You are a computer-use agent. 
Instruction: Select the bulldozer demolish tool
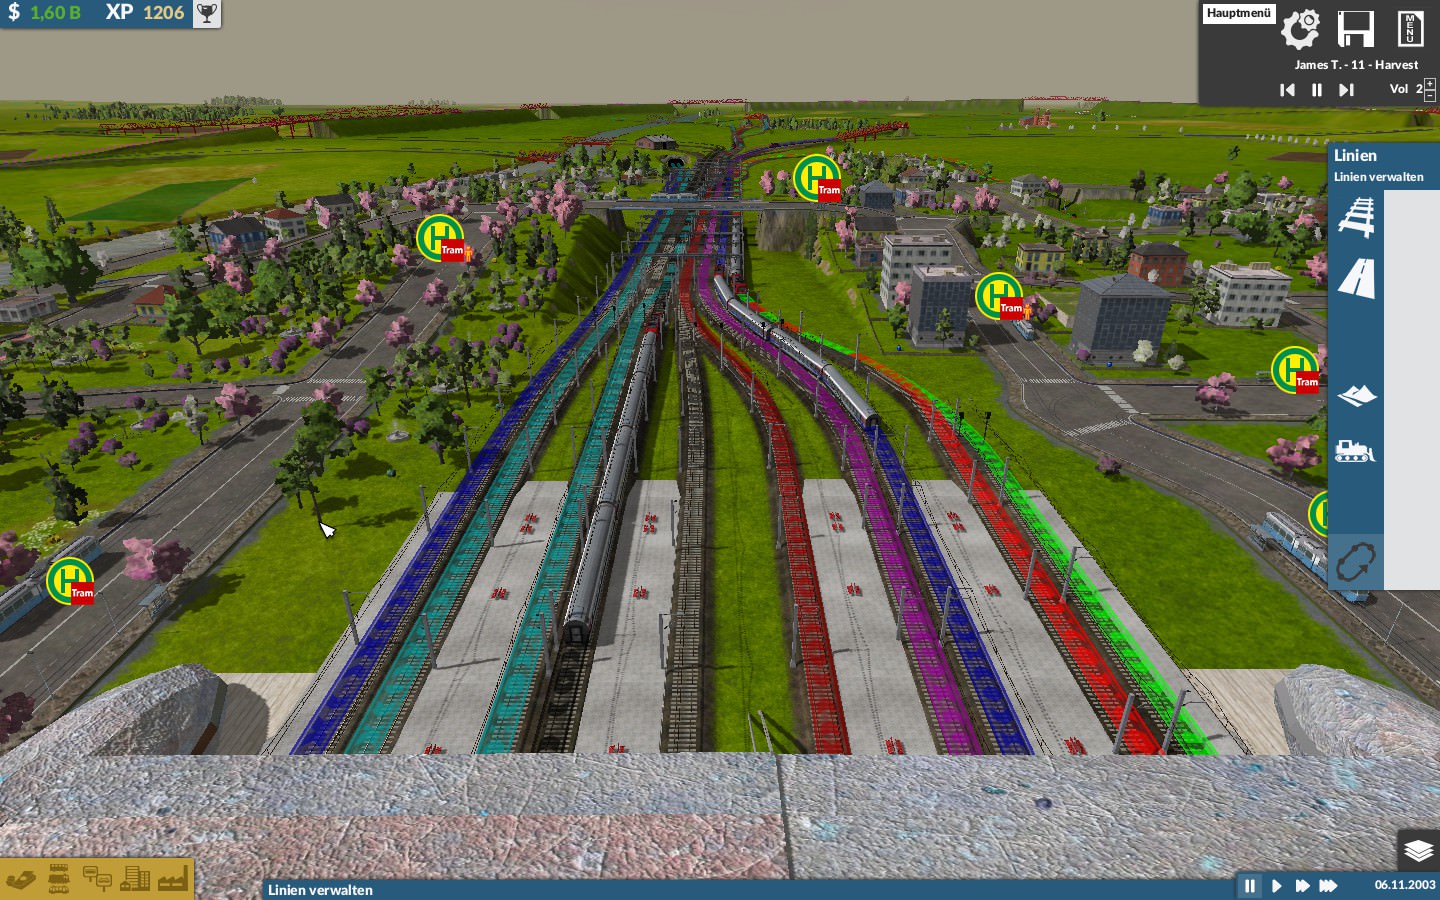(1356, 451)
